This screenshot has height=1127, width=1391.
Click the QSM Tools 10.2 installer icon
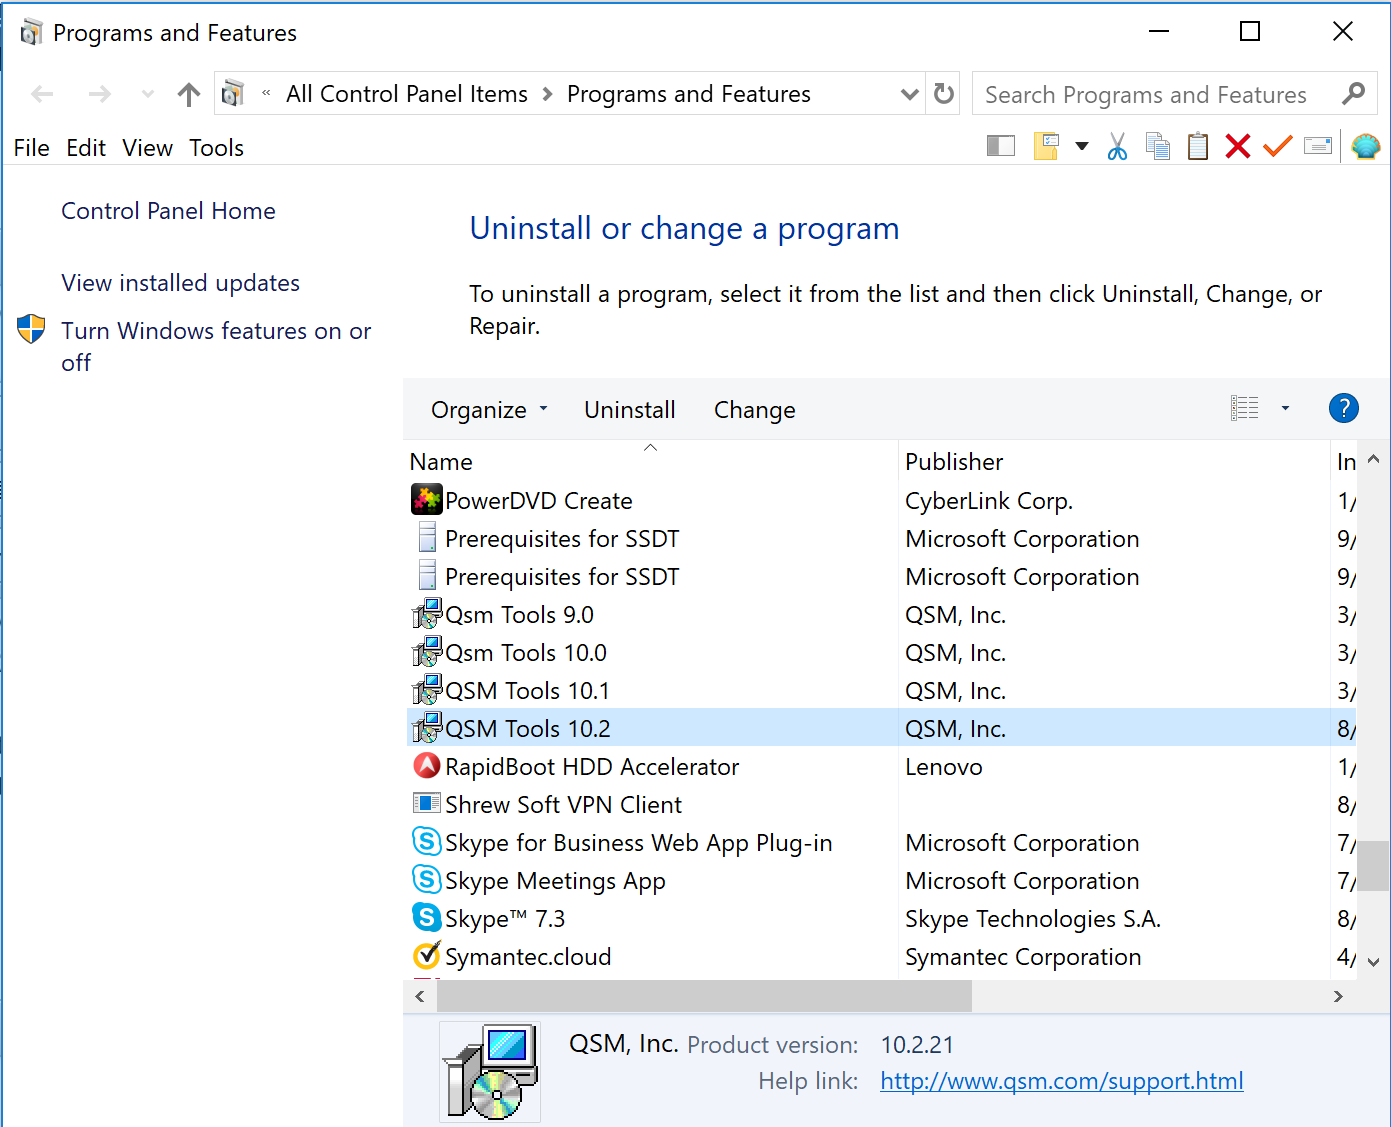(x=427, y=727)
